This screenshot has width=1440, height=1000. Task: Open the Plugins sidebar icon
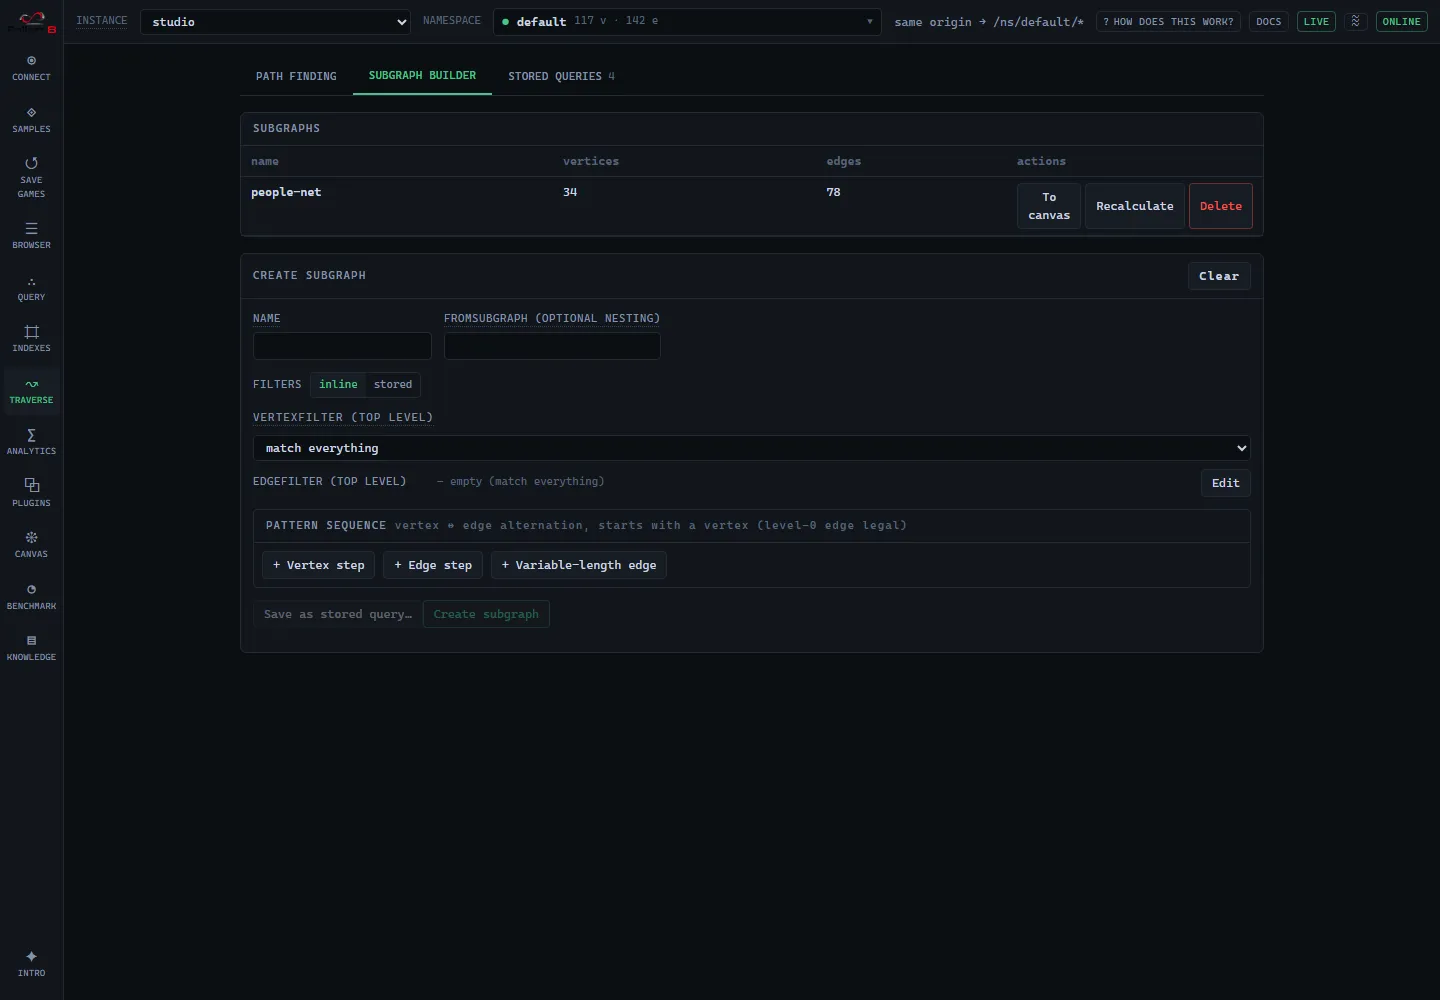pyautogui.click(x=31, y=494)
